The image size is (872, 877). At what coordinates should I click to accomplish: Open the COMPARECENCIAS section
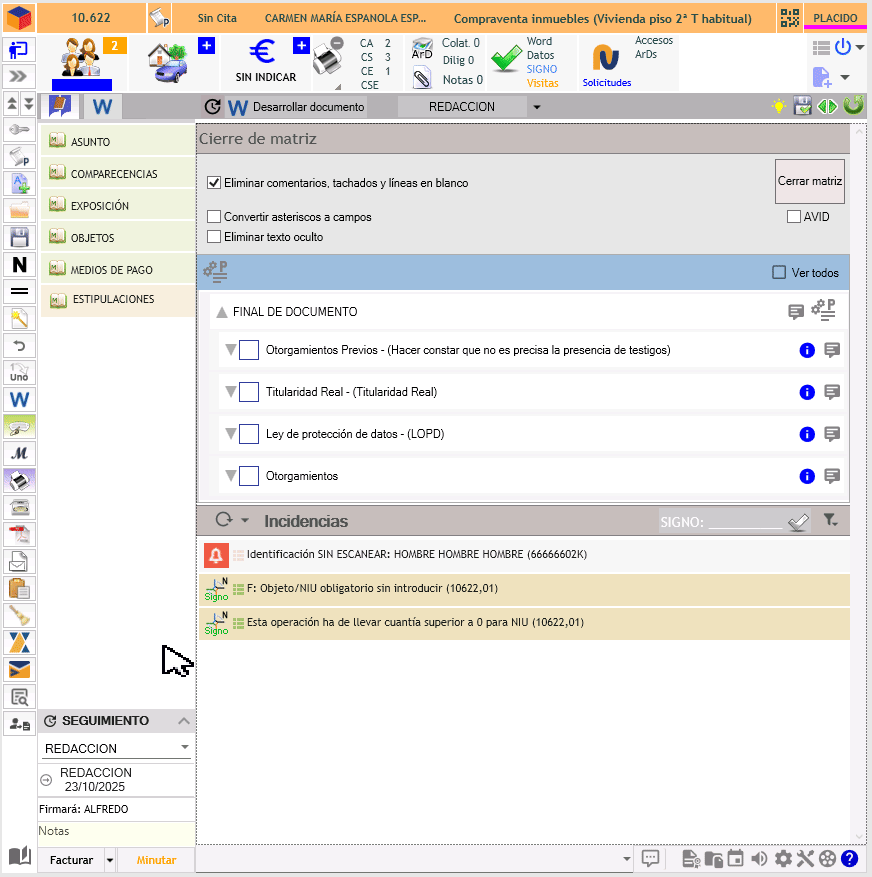tap(114, 174)
